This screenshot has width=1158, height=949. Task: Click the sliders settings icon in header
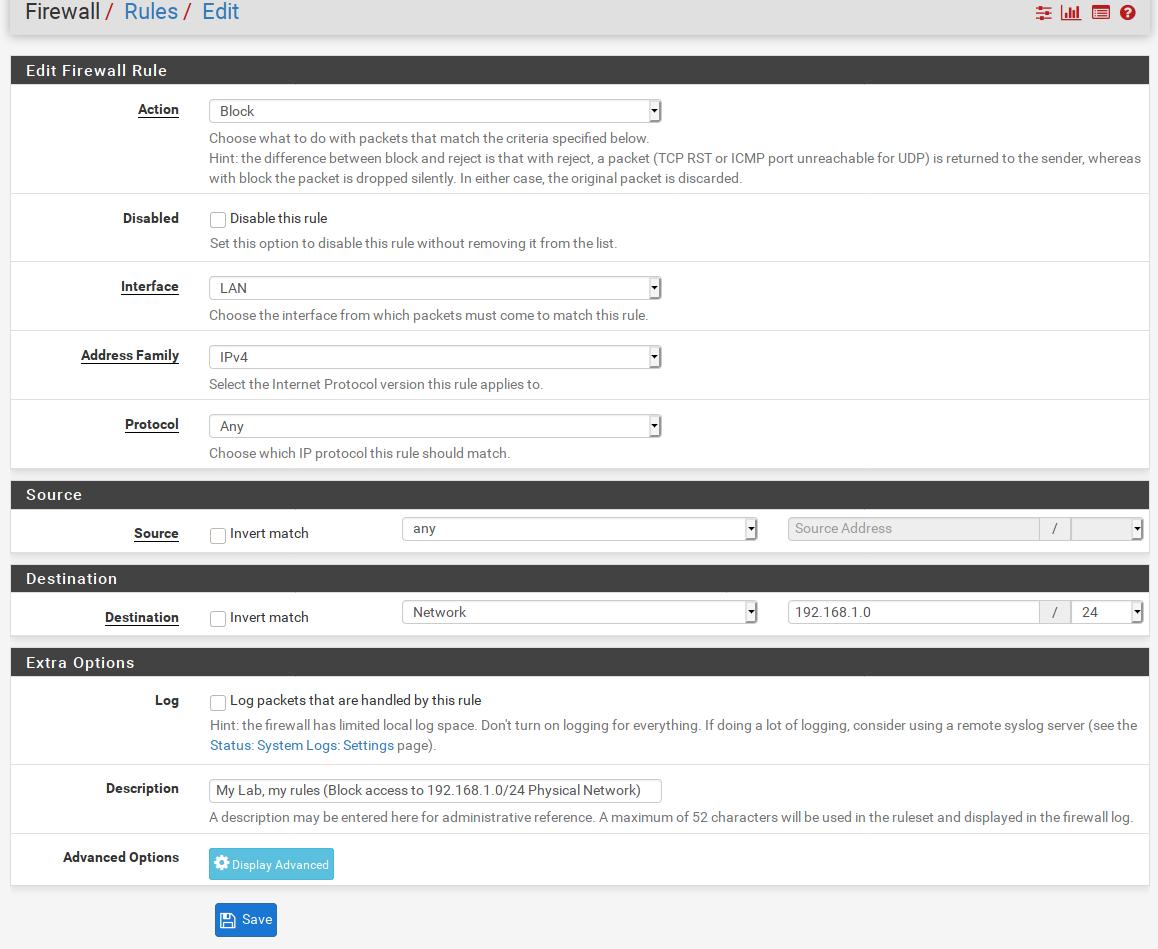1043,13
